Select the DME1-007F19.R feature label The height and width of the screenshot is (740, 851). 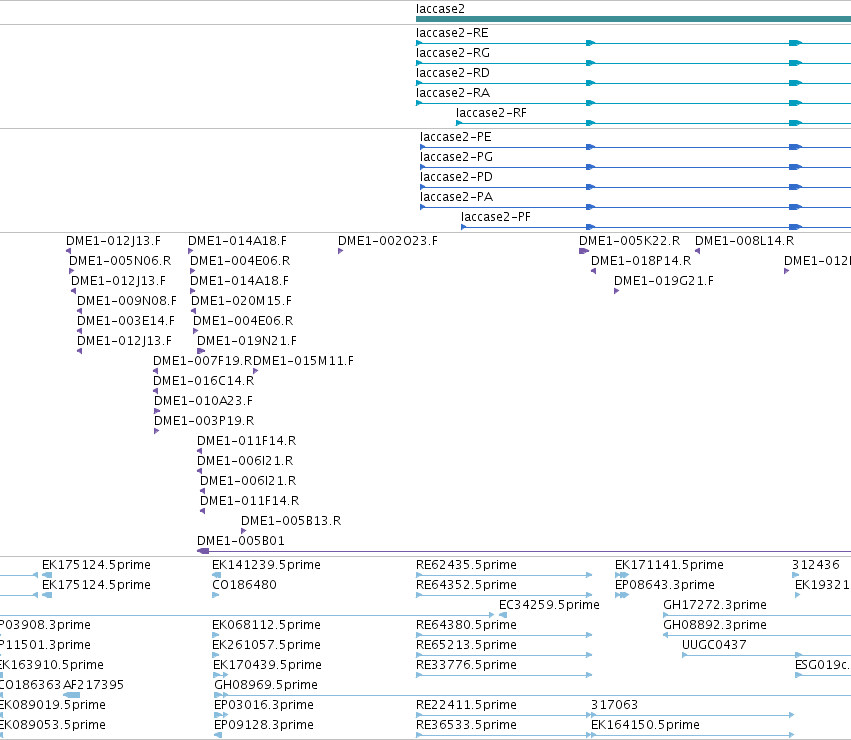click(x=203, y=361)
